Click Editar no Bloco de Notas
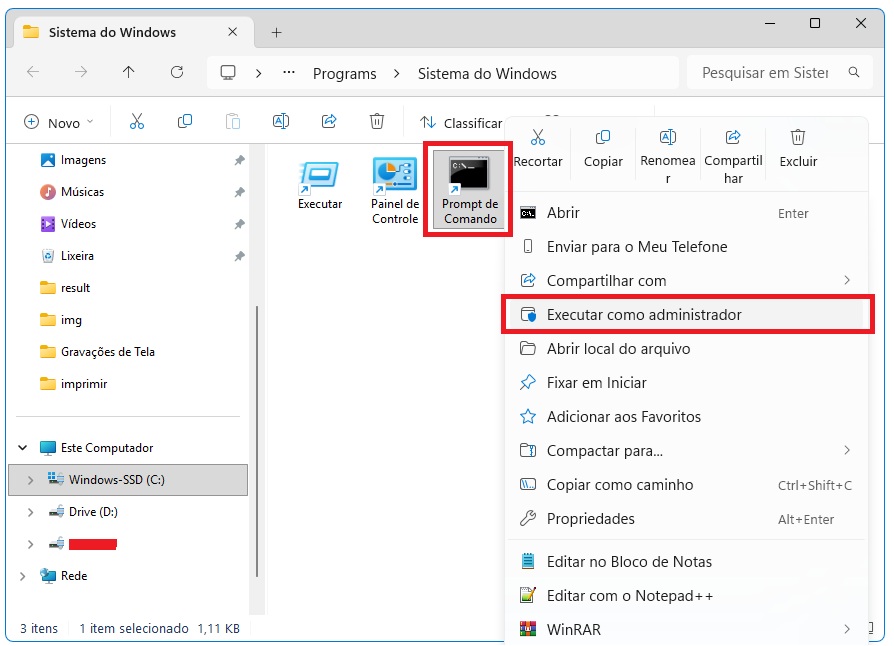This screenshot has width=894, height=646. click(687, 562)
